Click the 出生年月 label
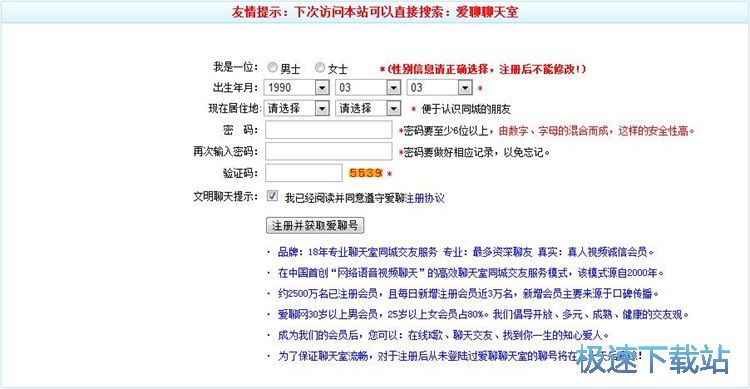The image size is (750, 389). click(235, 88)
